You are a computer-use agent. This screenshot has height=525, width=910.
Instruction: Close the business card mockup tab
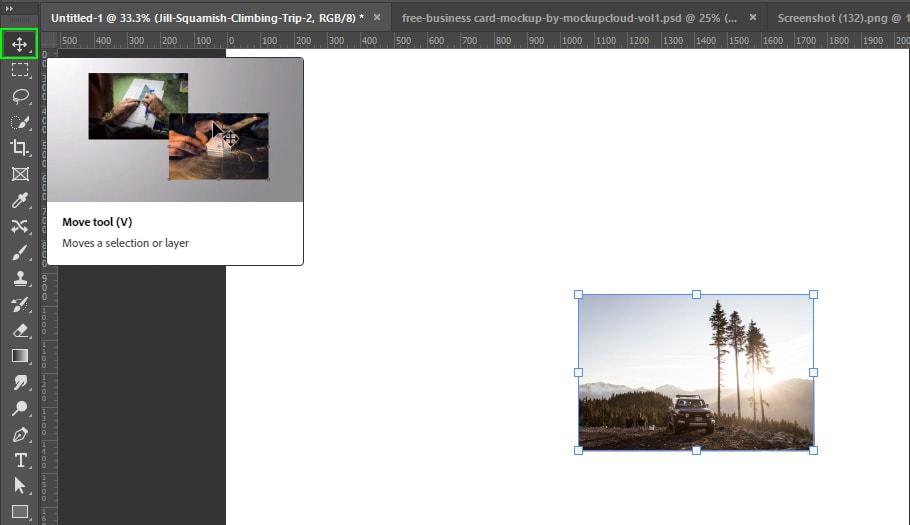753,17
